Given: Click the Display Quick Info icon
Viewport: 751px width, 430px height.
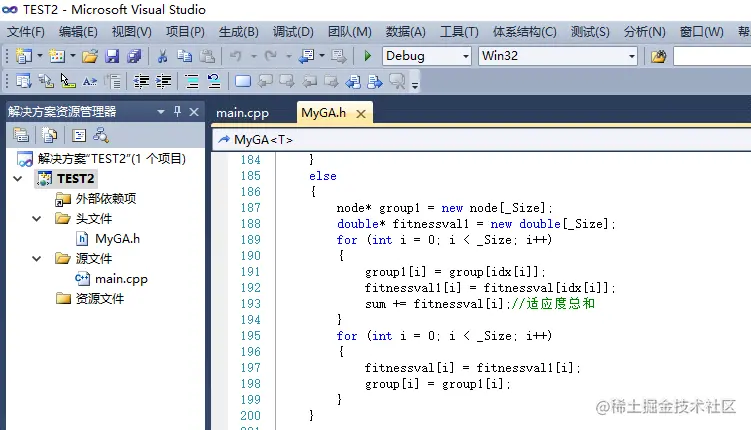Looking at the screenshot, I should tap(68, 81).
